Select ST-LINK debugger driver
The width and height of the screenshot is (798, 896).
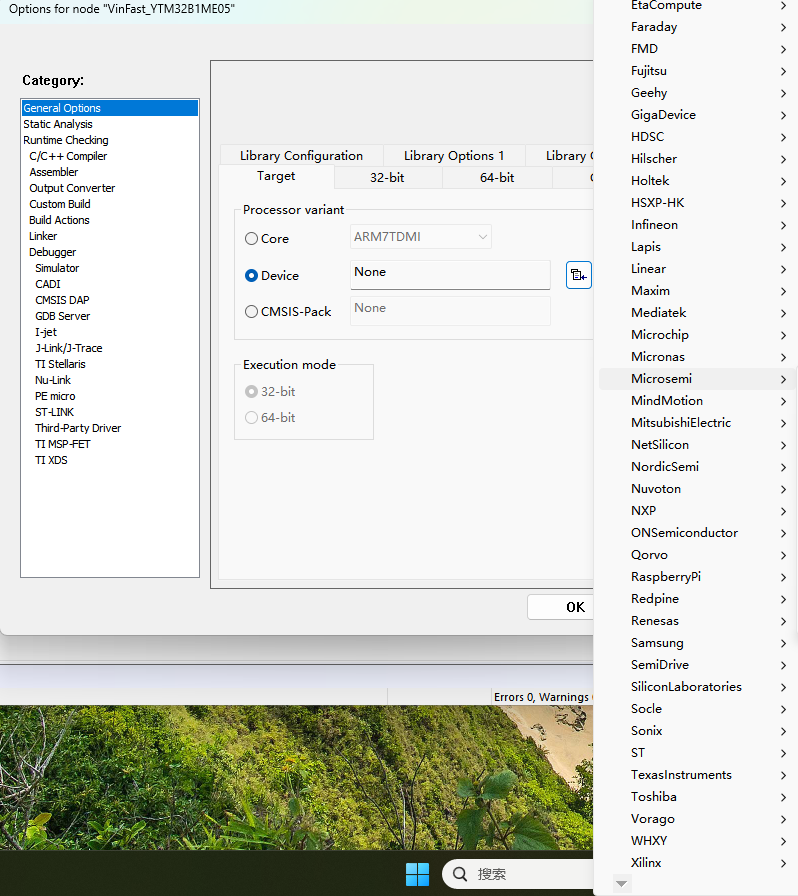(55, 412)
